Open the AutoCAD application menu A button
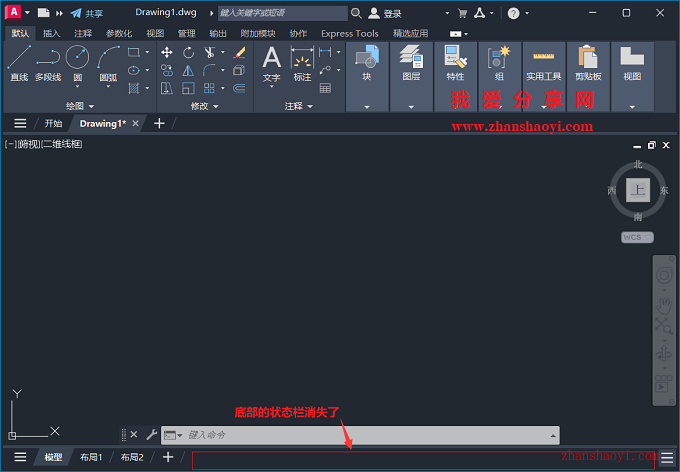 pos(13,12)
